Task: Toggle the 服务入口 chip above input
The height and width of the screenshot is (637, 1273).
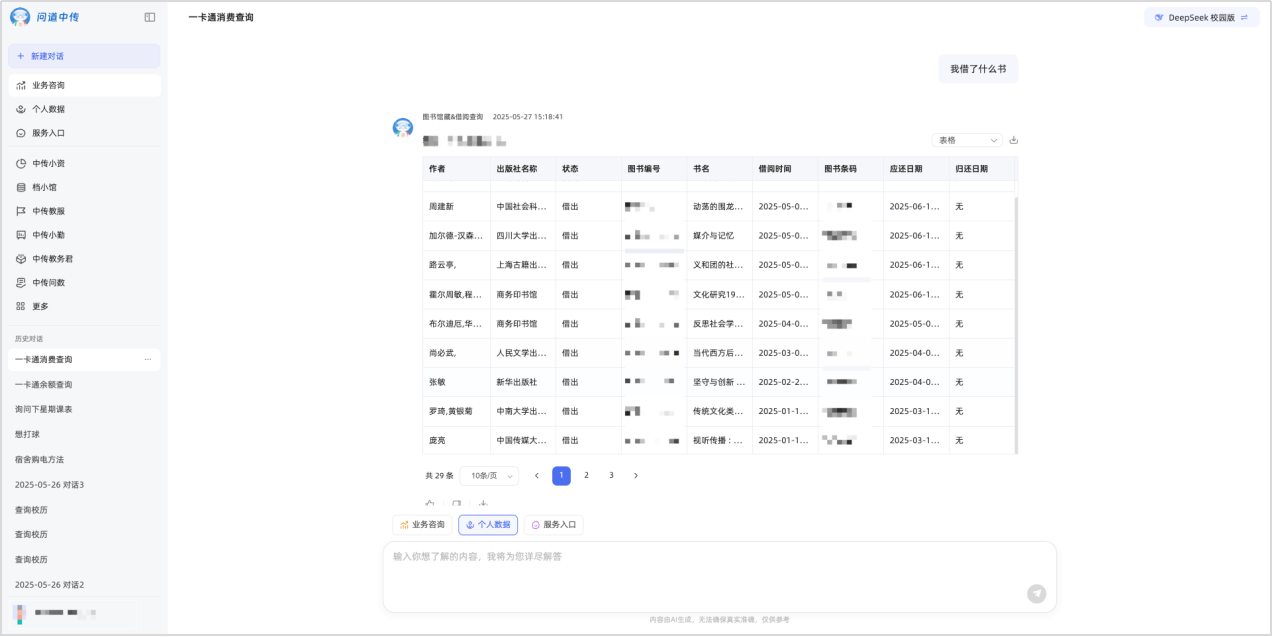Action: coord(553,525)
